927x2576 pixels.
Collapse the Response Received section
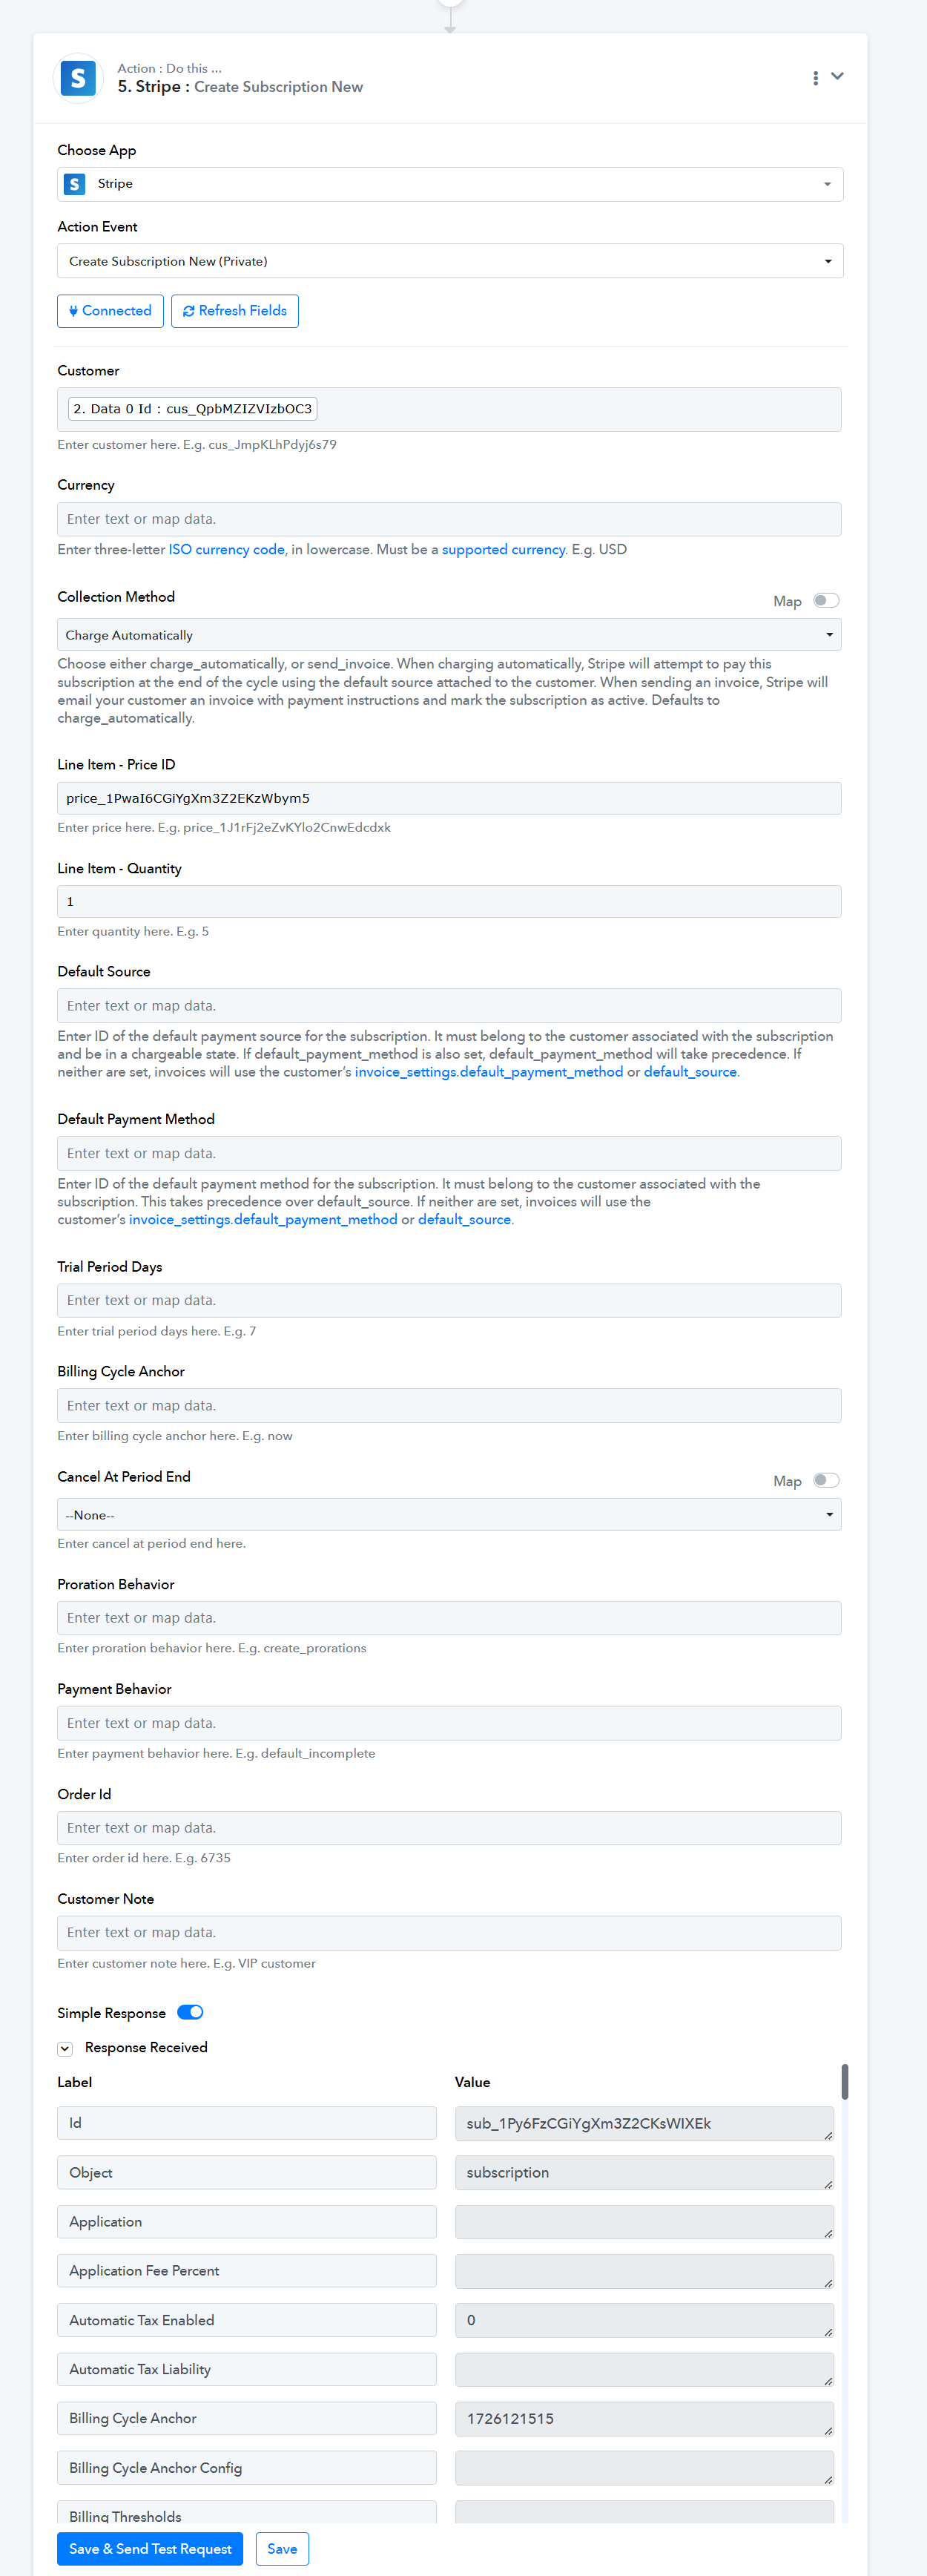65,2048
